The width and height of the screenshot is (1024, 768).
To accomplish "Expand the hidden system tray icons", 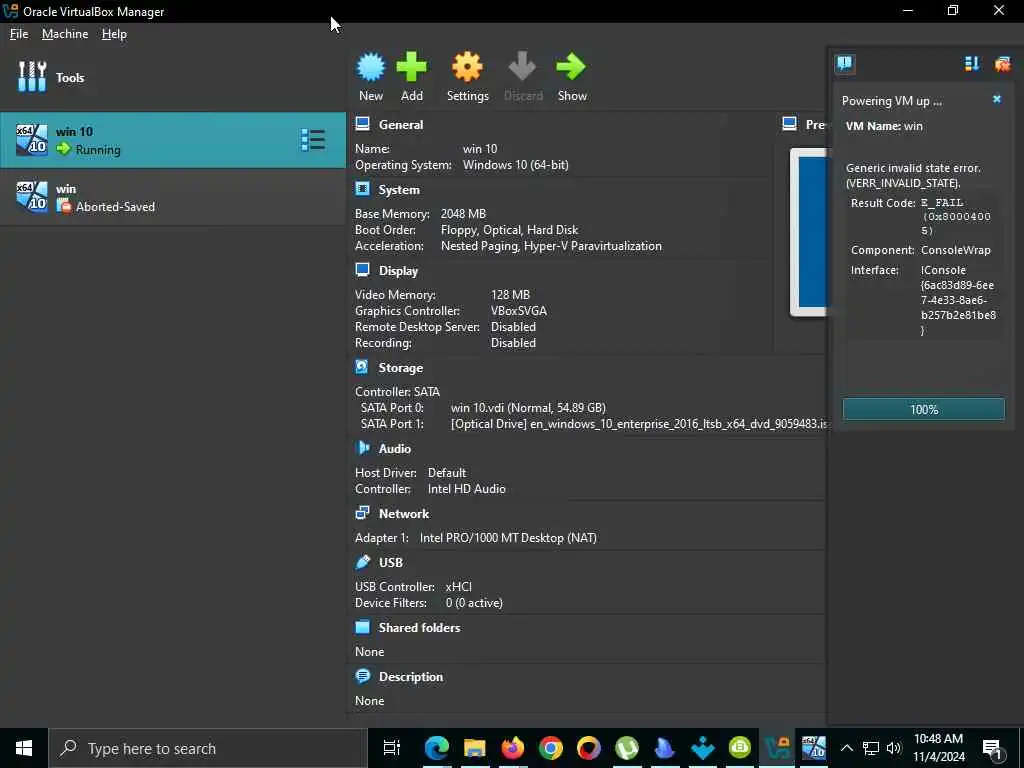I will coord(846,748).
